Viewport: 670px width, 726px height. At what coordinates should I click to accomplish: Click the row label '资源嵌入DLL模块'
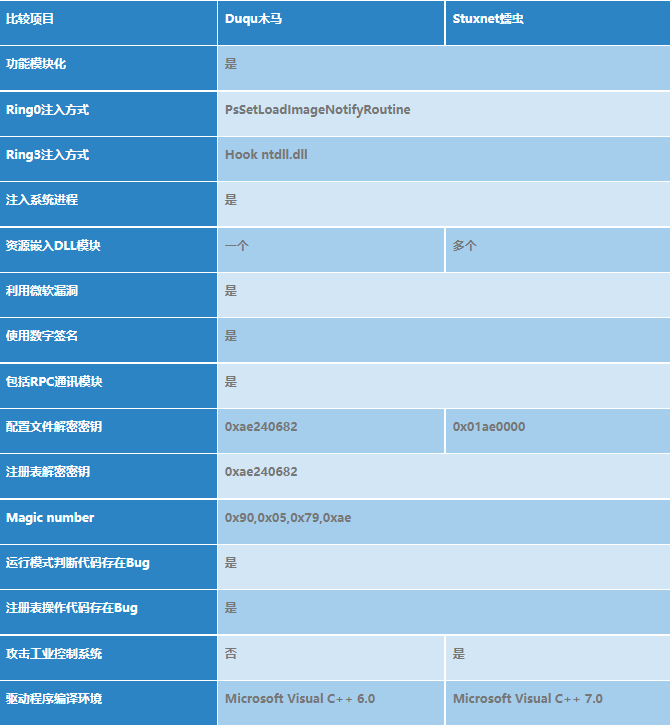(x=53, y=245)
